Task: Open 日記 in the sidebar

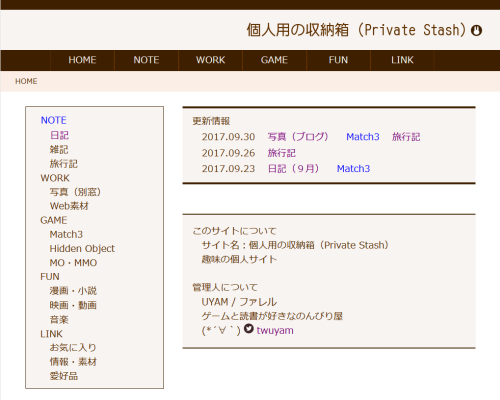Action: pos(59,135)
